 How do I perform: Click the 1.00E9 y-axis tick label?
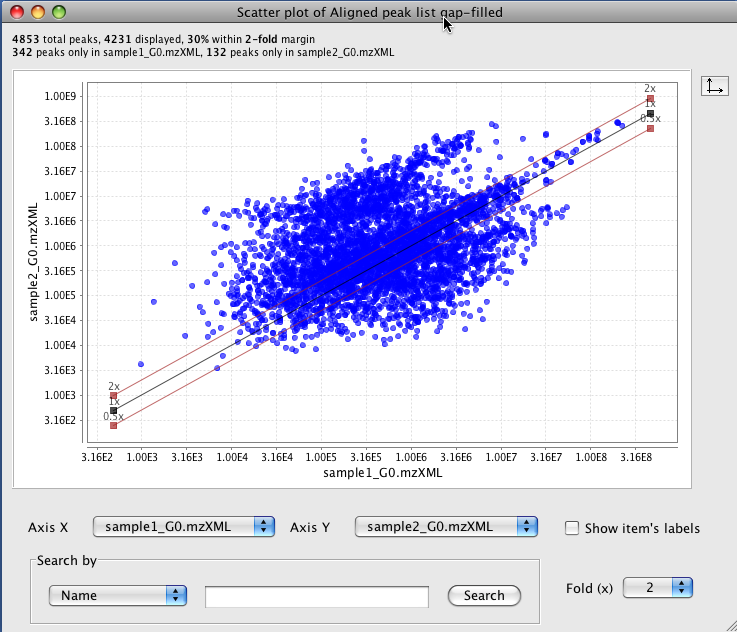[x=60, y=96]
